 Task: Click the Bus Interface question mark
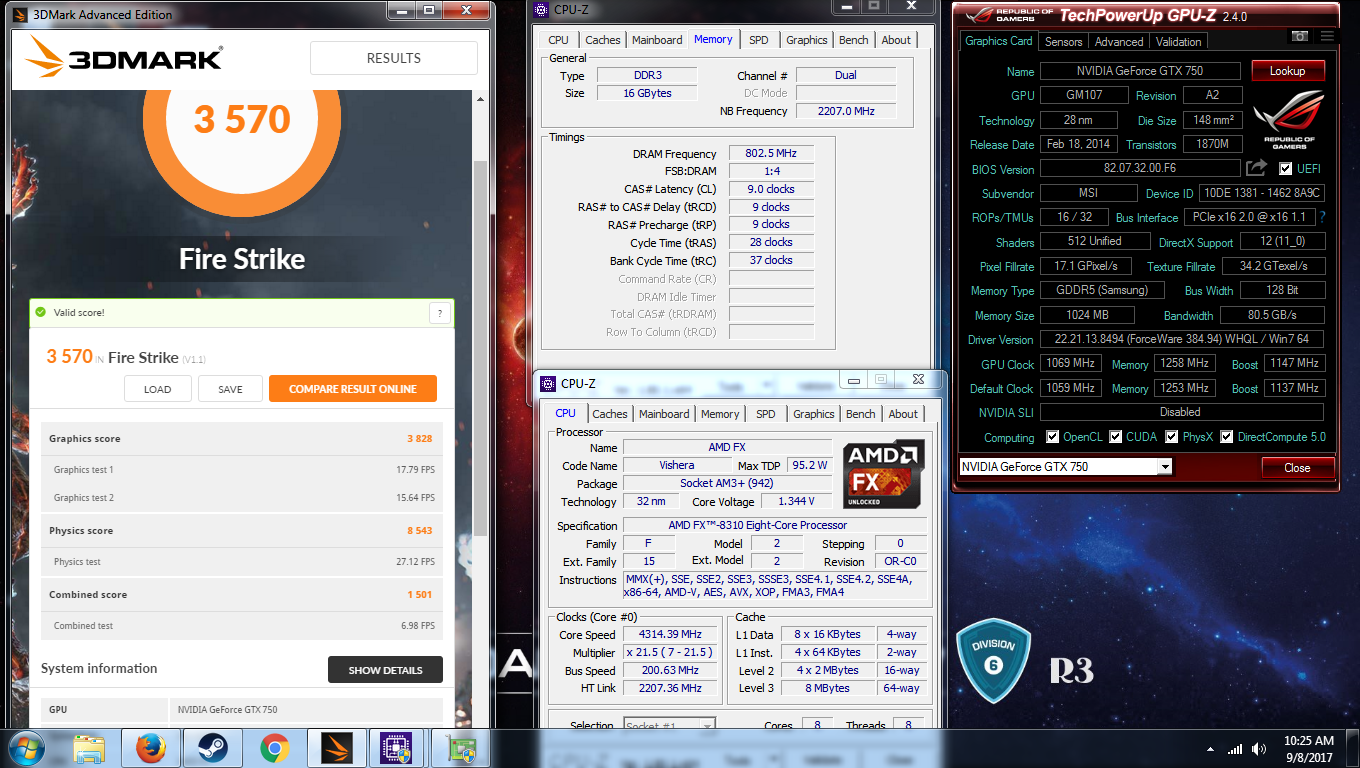click(x=1323, y=217)
